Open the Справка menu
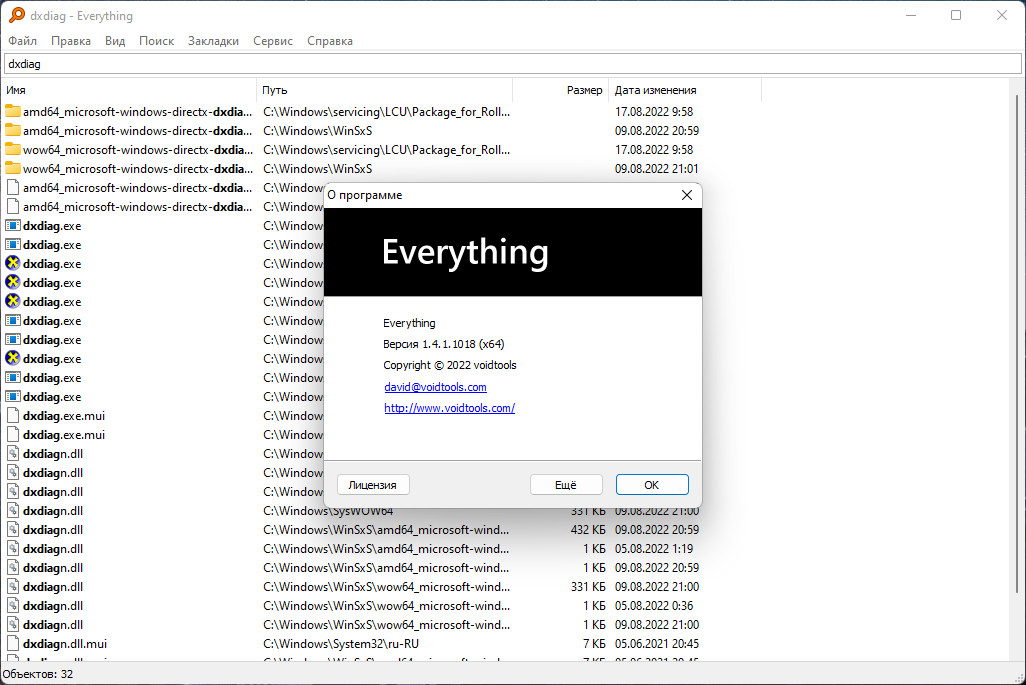1026x685 pixels. point(329,41)
